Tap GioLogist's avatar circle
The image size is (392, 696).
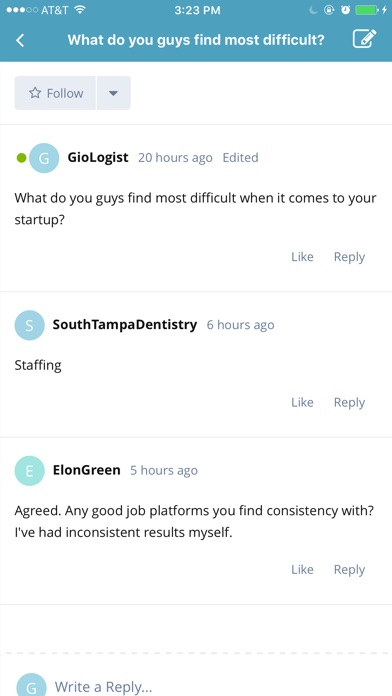coord(44,158)
